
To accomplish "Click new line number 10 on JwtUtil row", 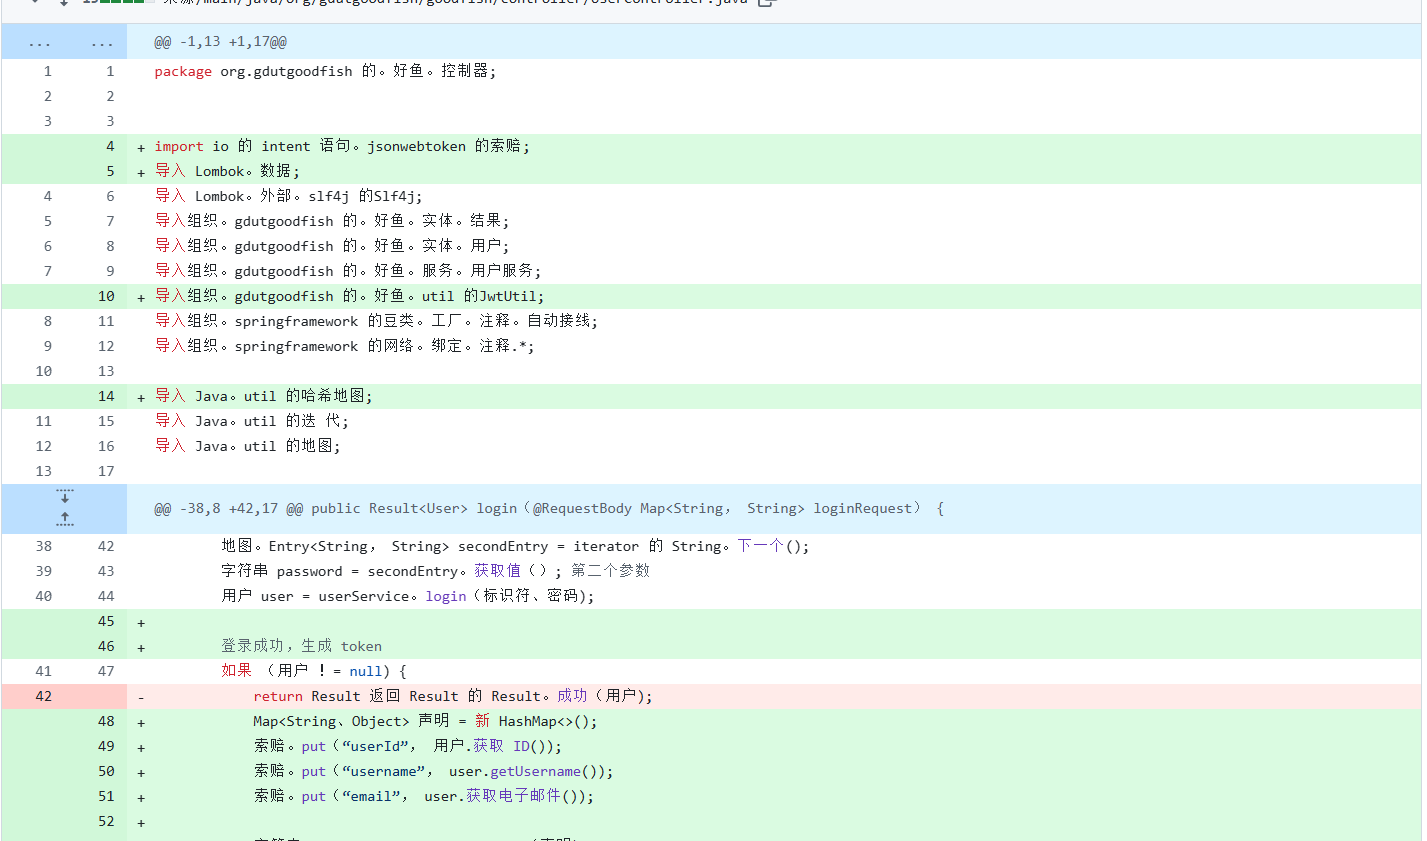I will [x=106, y=296].
